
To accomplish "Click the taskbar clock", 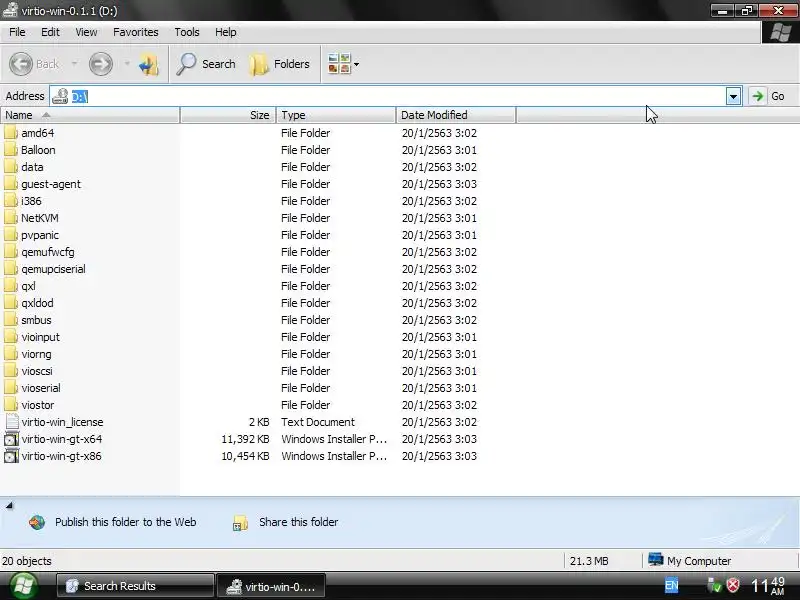I will coord(768,586).
